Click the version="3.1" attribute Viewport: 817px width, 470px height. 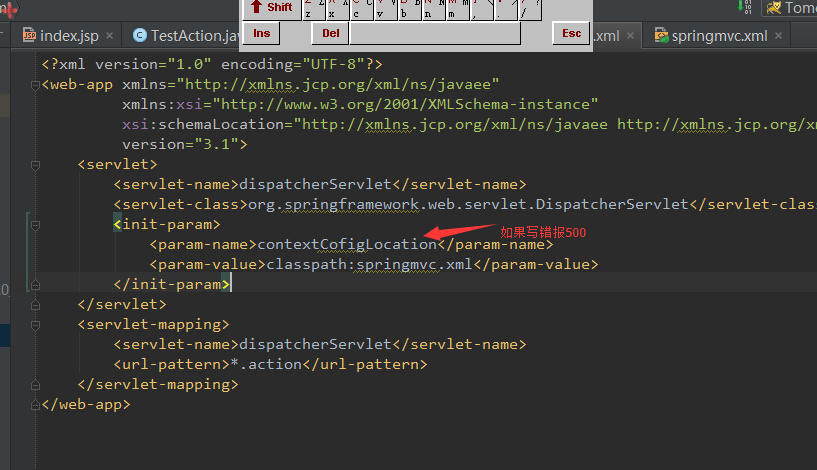[x=180, y=144]
